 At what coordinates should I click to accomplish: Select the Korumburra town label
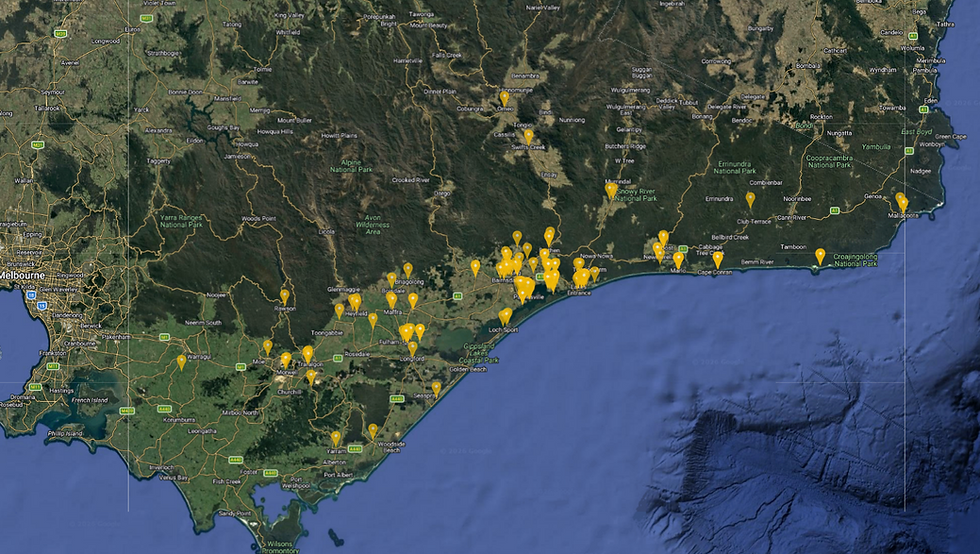(179, 420)
